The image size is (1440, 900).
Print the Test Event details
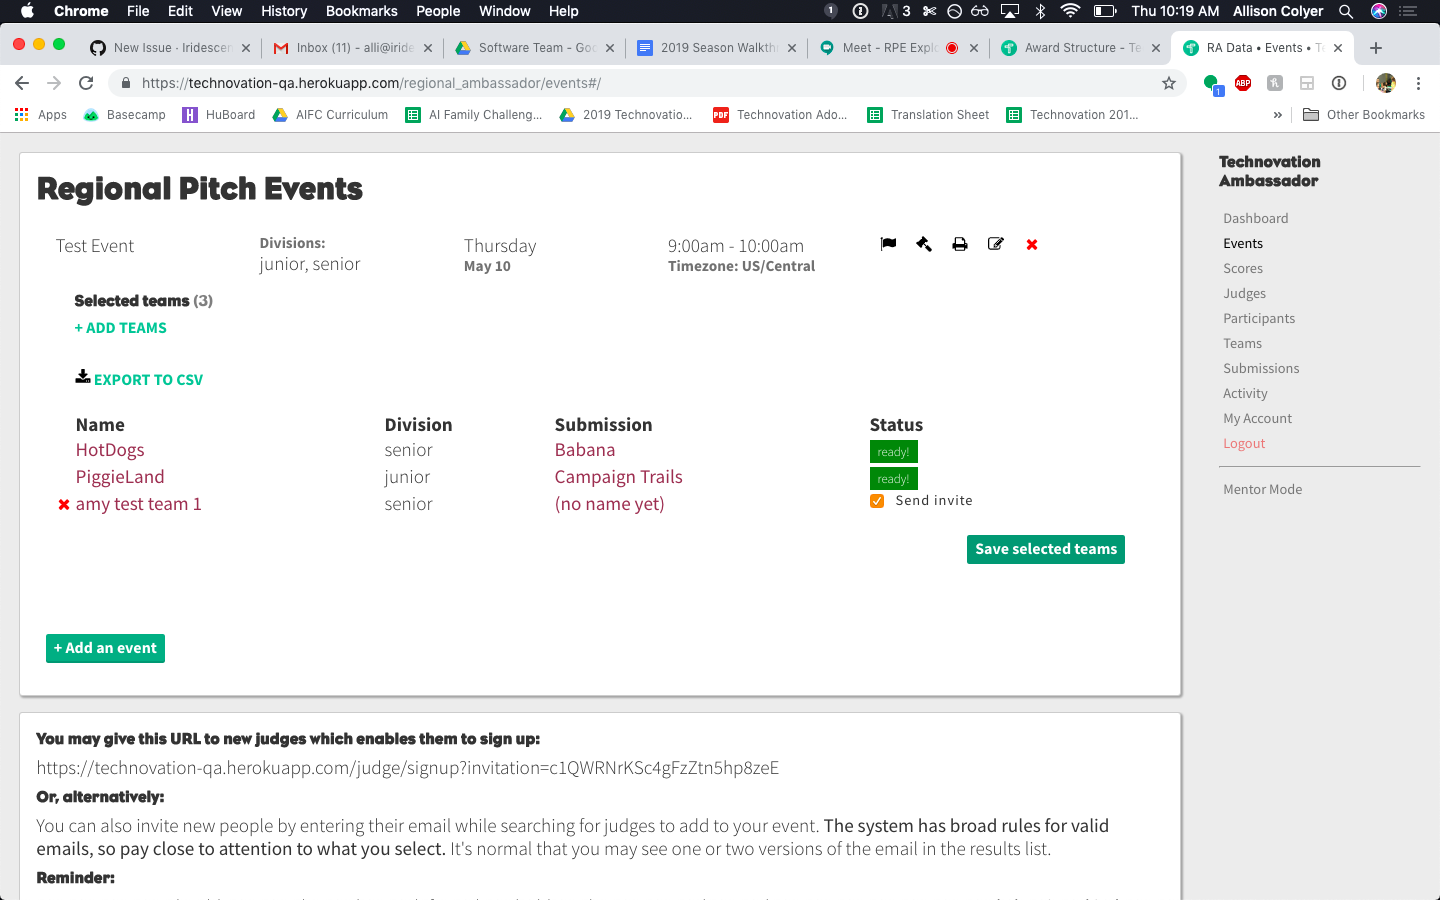coord(960,243)
